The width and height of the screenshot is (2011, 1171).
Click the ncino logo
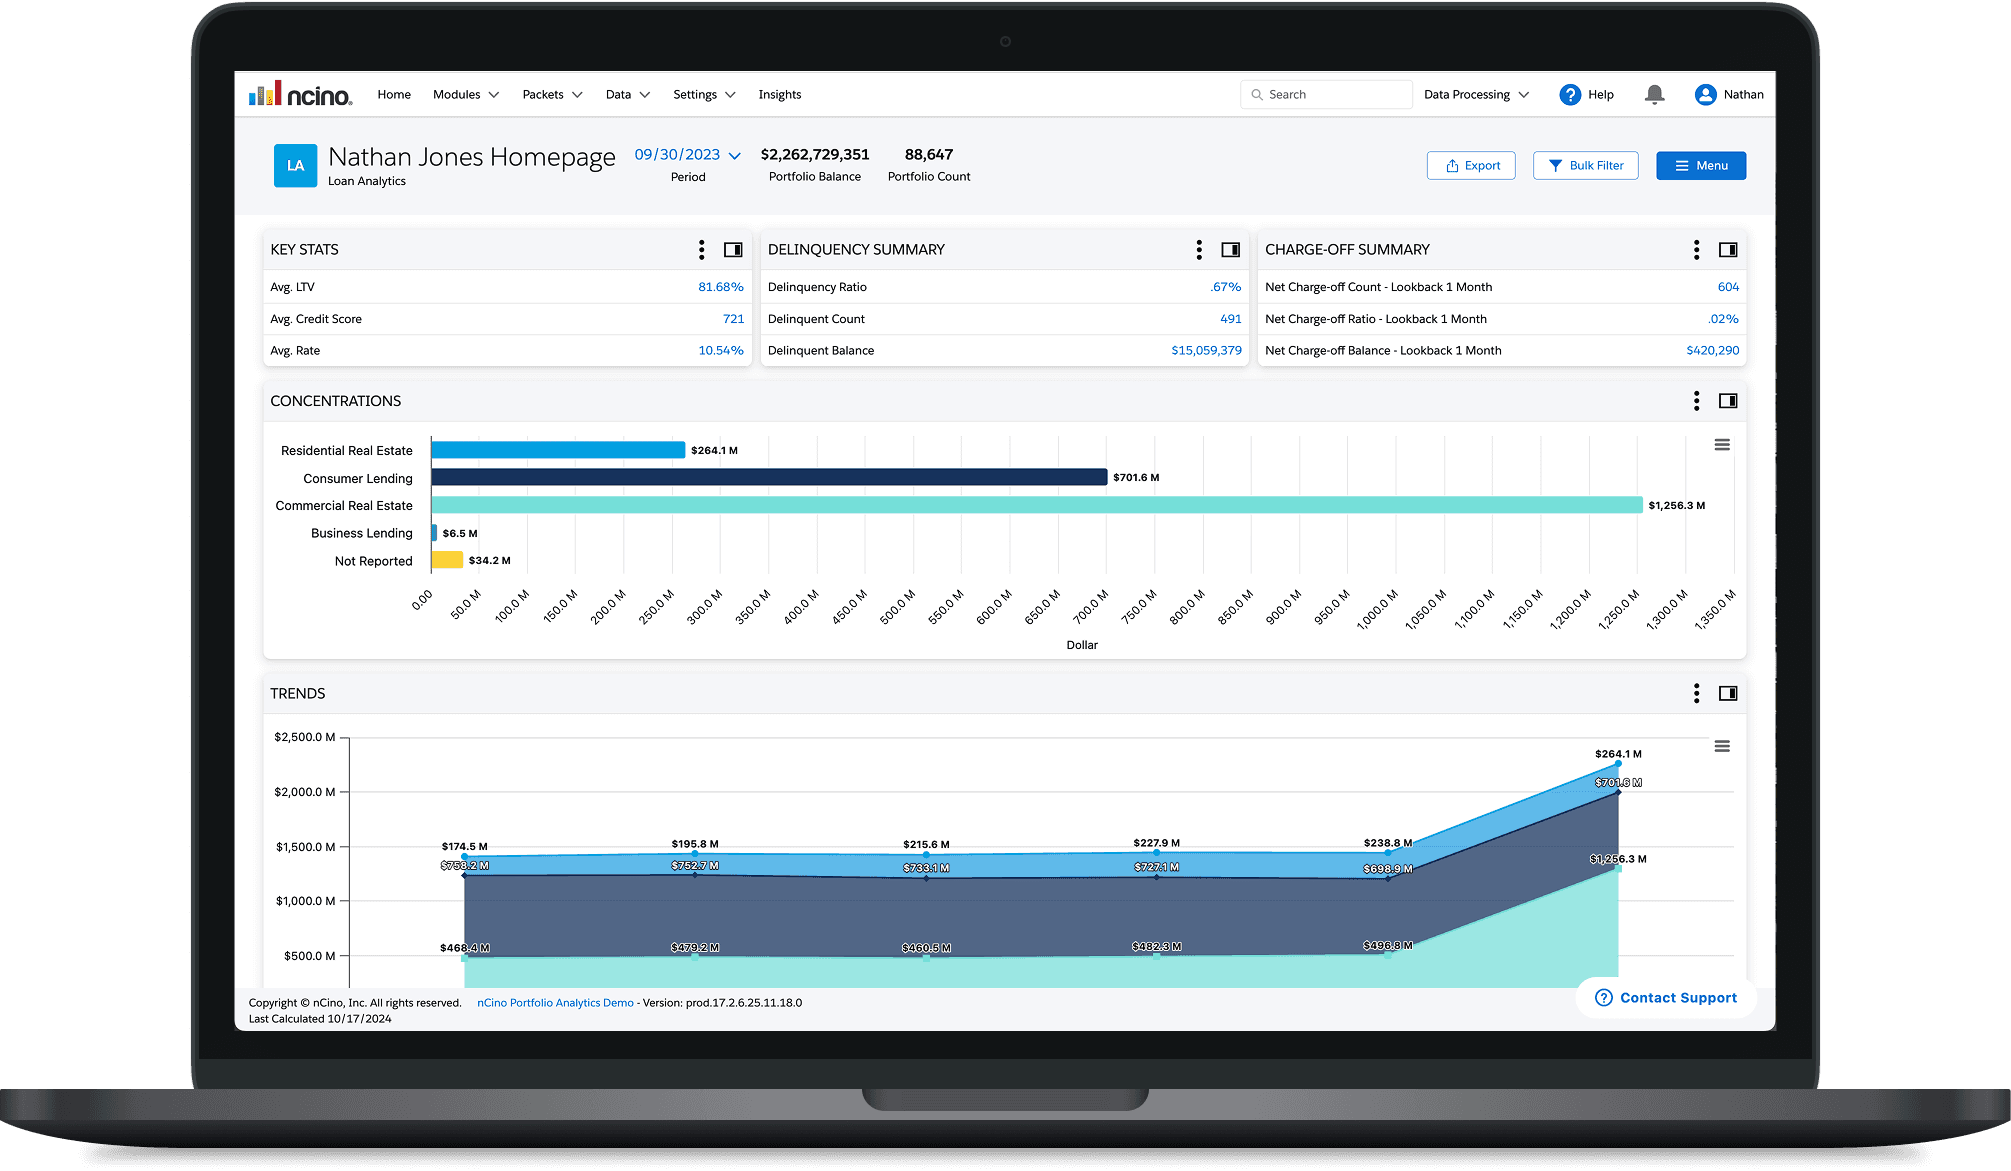coord(301,95)
